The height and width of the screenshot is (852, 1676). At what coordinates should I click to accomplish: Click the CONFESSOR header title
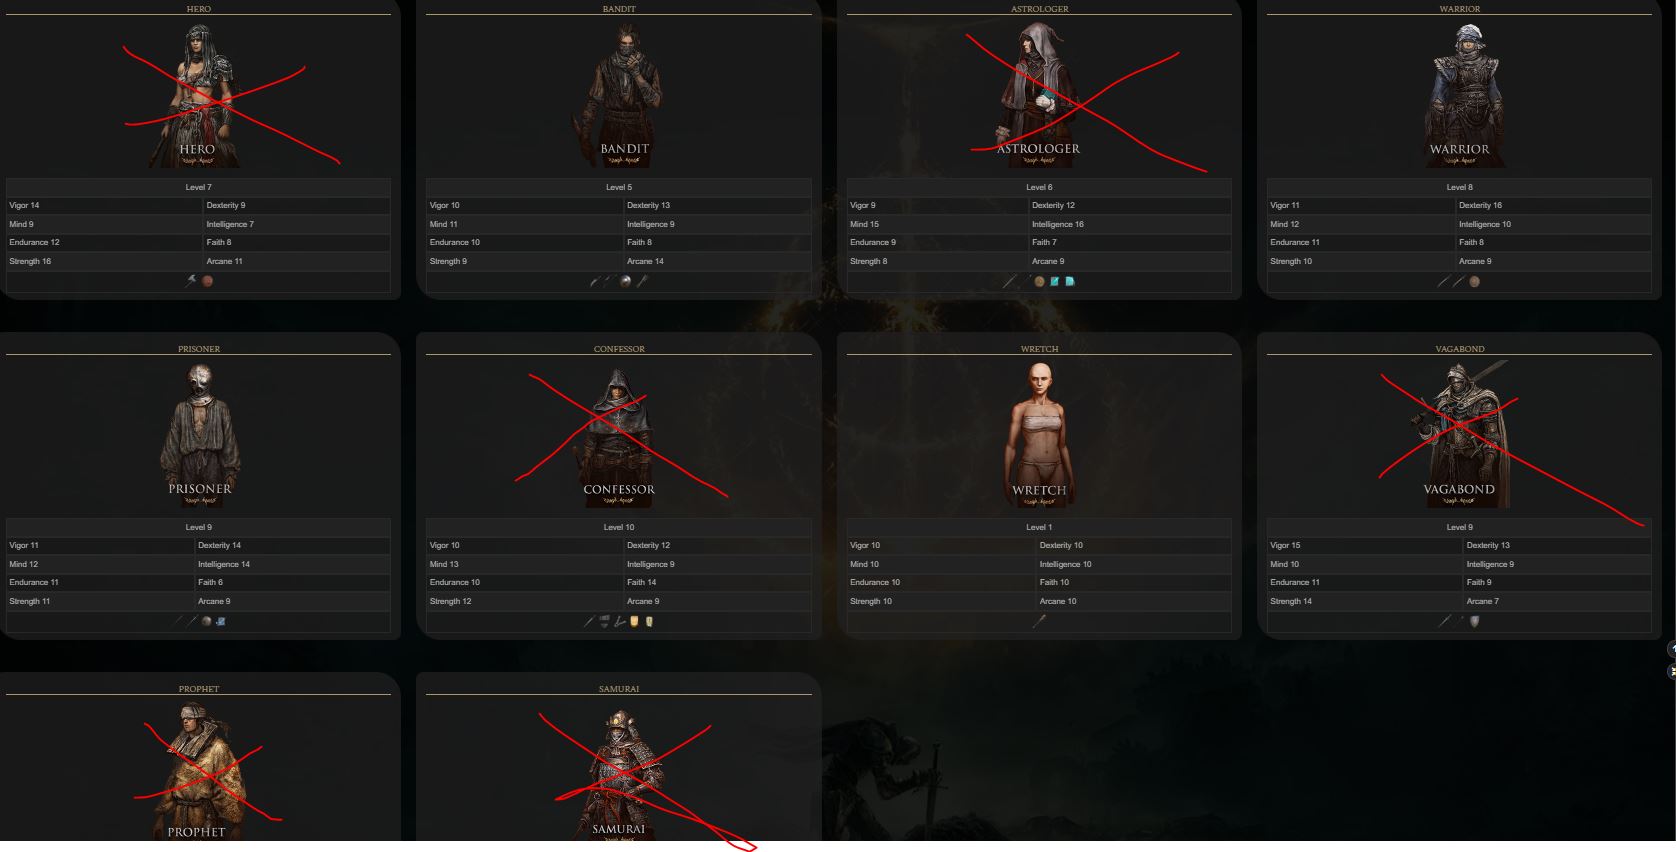point(619,349)
